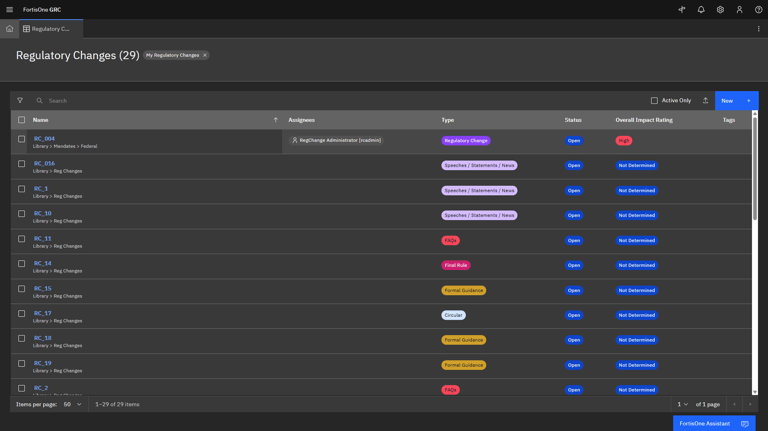The image size is (768, 431).
Task: Go to the Home icon tab
Action: [x=10, y=29]
